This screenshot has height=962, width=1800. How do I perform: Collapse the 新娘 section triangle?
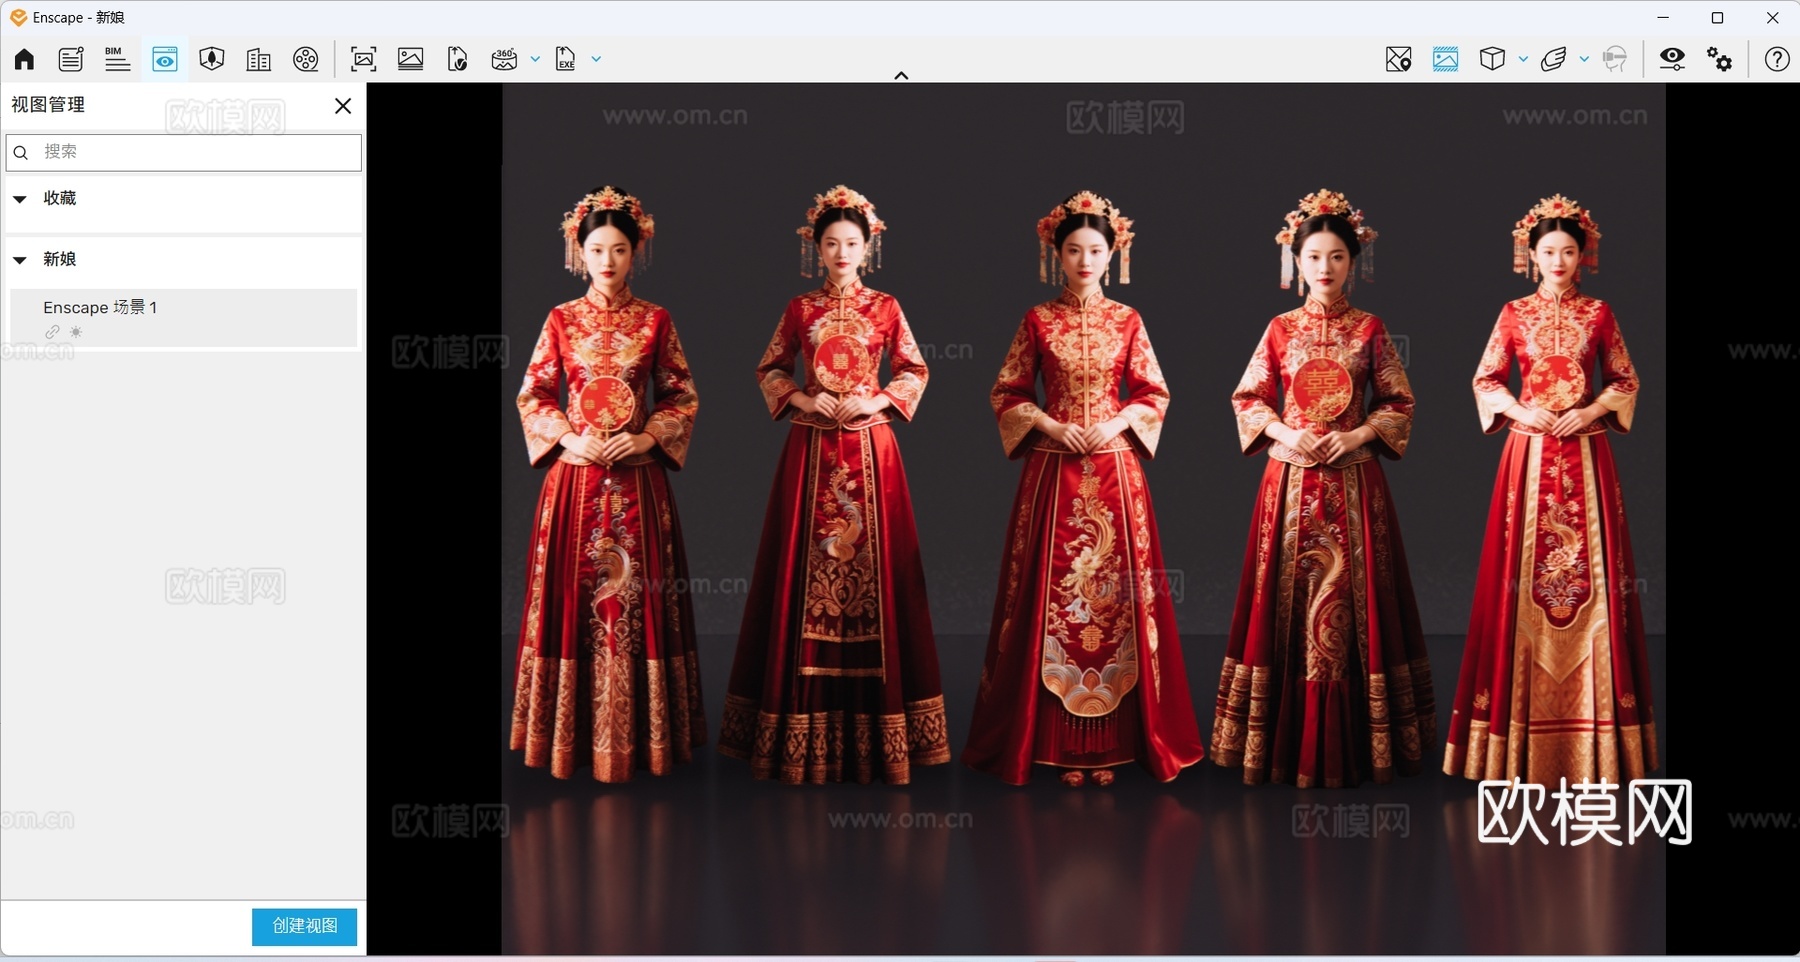20,260
